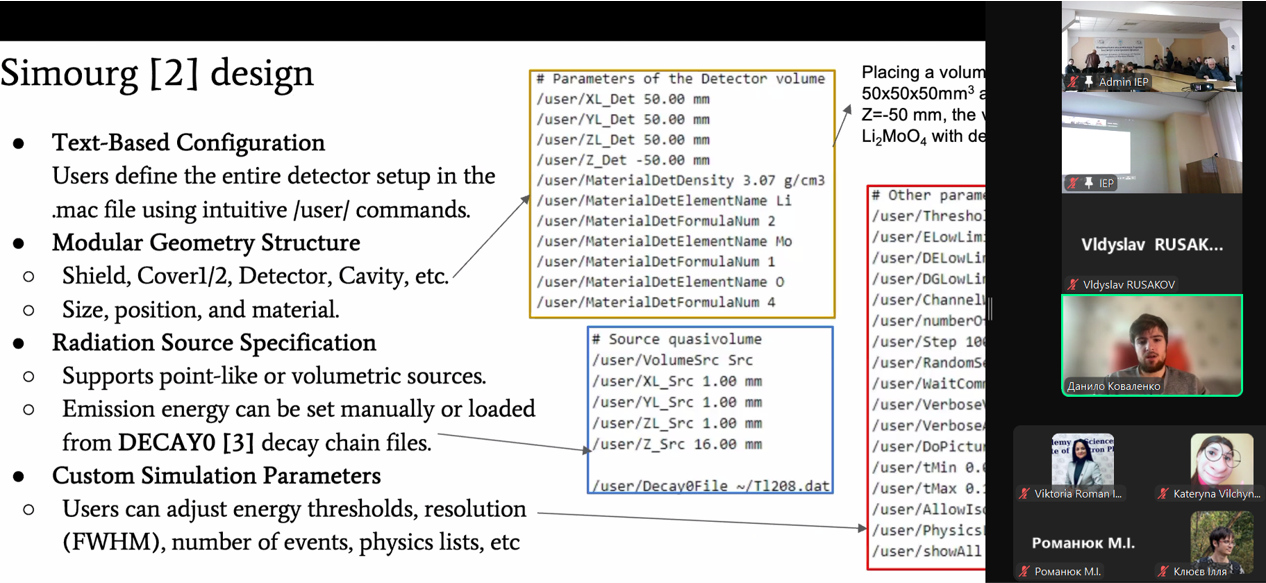Click the '/user/YL_Src 1.00 mm' line
The height and width of the screenshot is (583, 1266).
(675, 402)
